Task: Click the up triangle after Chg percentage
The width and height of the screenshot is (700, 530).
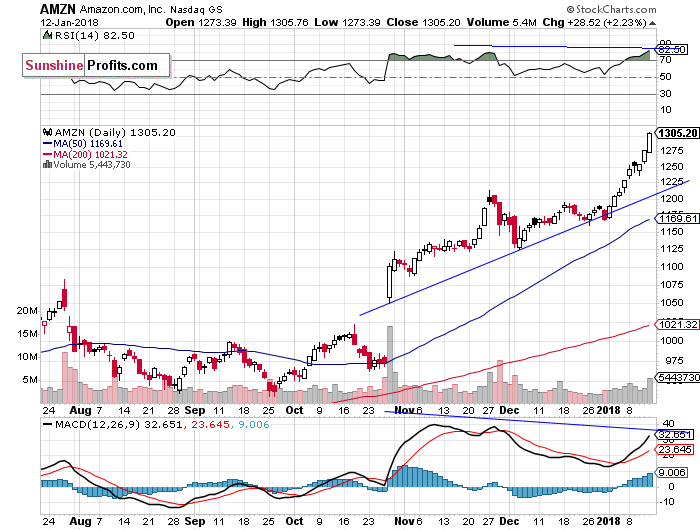Action: (652, 23)
